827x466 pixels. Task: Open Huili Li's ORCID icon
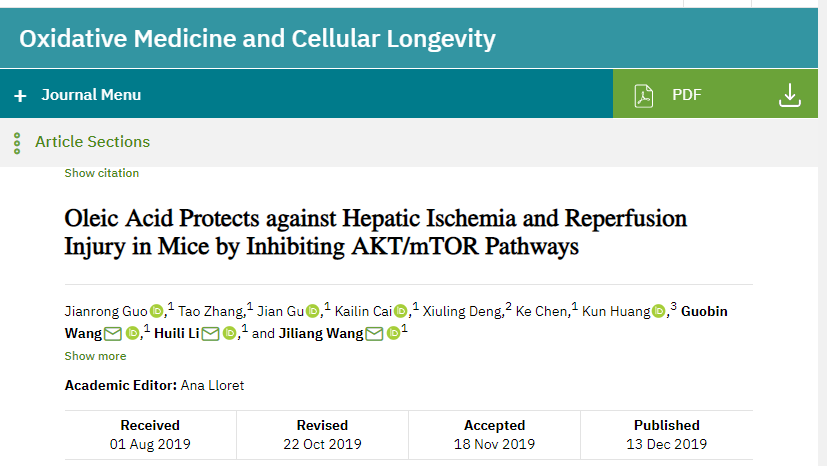pyautogui.click(x=229, y=334)
